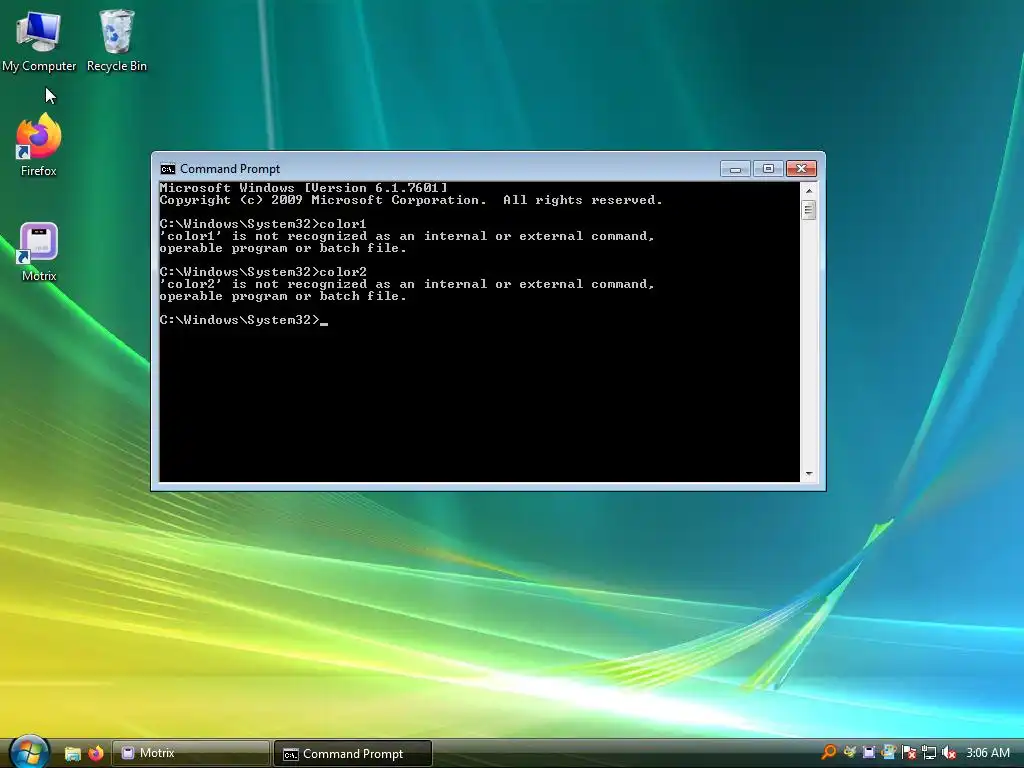Select the Recycle Bin desktop icon

coord(117,40)
